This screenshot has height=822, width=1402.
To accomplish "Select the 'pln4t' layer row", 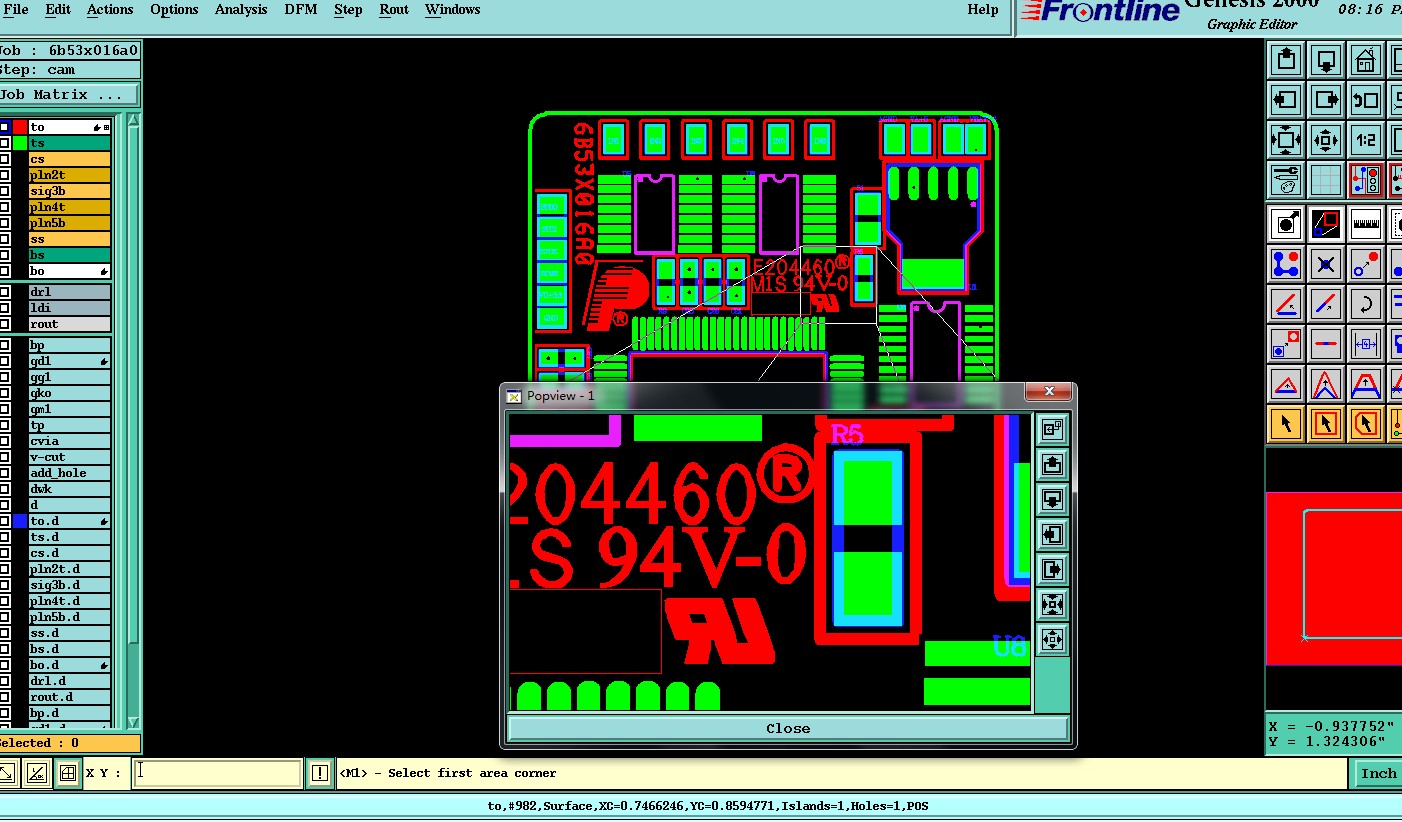I will [x=69, y=207].
